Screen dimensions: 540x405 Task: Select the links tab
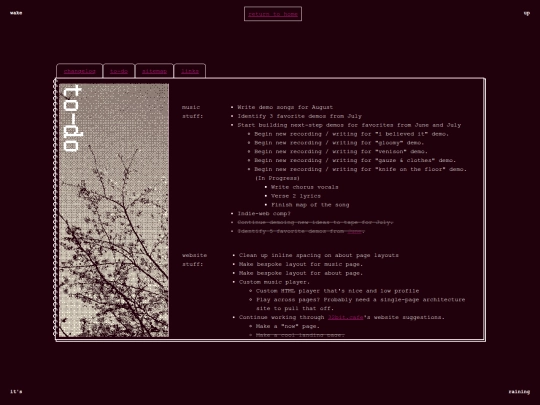(x=190, y=71)
